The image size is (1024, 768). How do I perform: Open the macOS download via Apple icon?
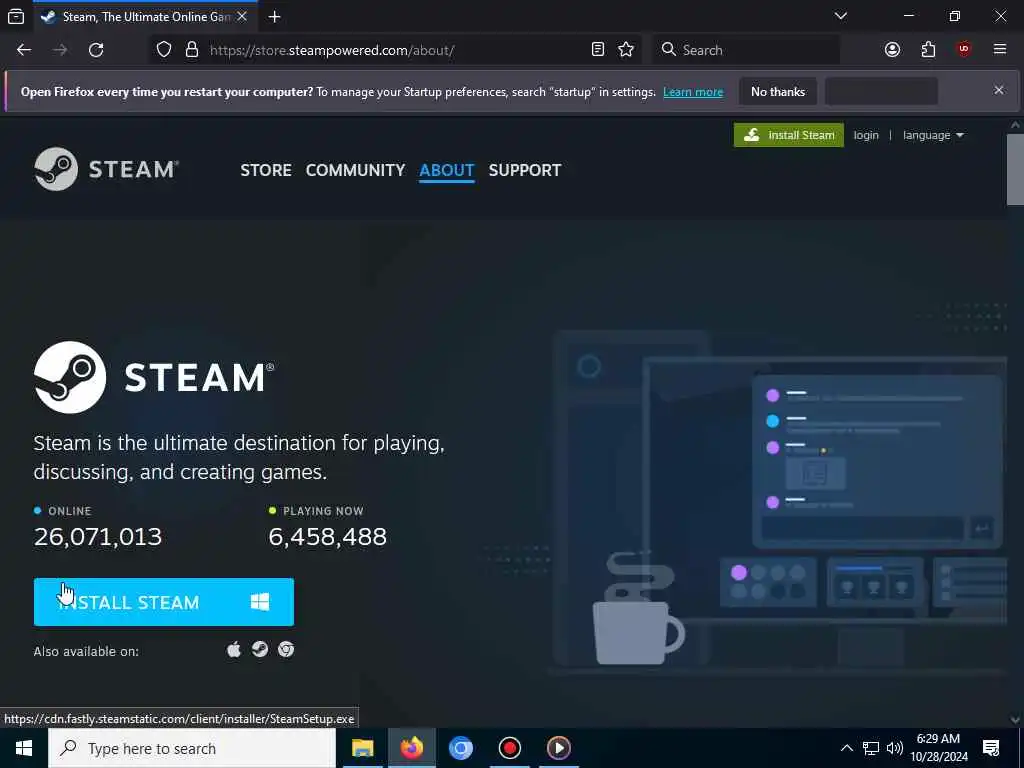coord(234,650)
